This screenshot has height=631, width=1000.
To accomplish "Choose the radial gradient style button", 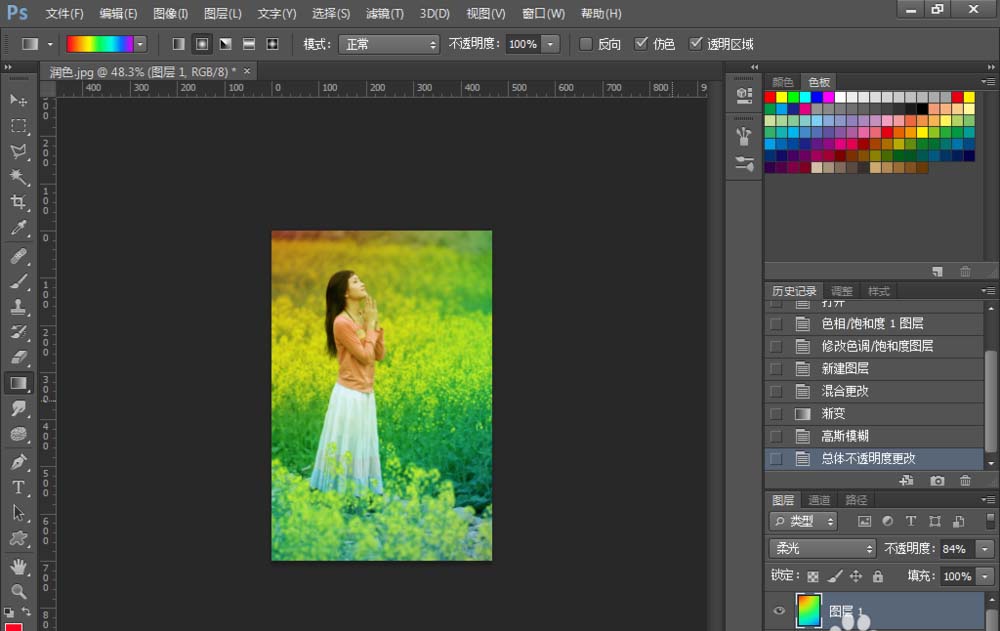I will click(x=202, y=44).
